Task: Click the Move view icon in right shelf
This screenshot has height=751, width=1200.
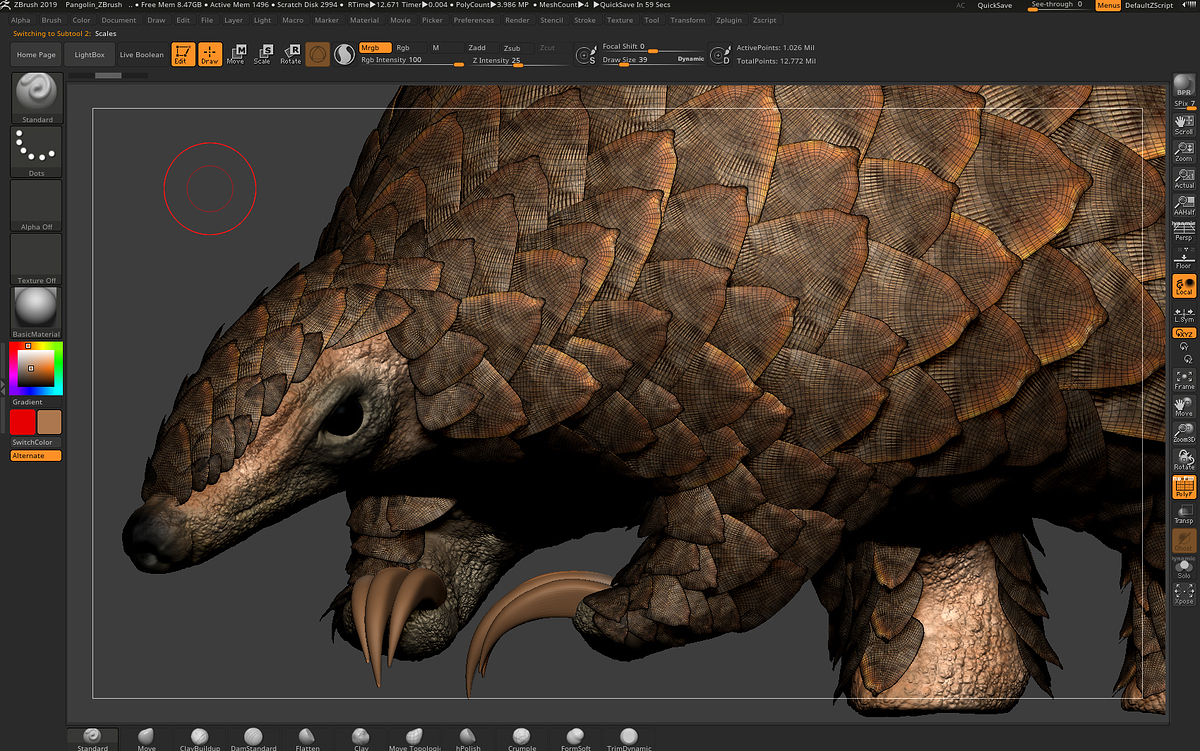Action: pos(1184,407)
